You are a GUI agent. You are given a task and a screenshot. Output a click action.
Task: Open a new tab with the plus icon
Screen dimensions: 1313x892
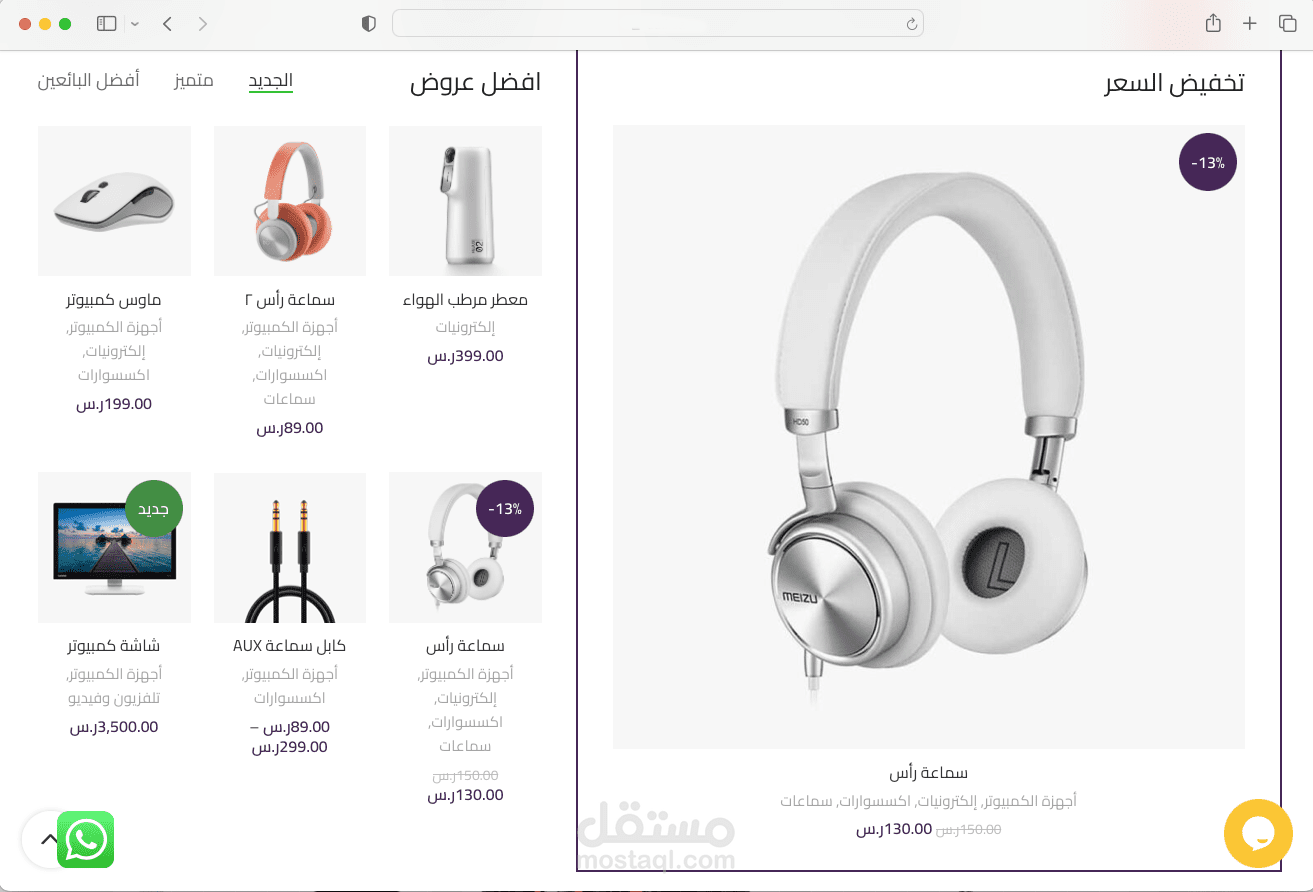(x=1250, y=23)
